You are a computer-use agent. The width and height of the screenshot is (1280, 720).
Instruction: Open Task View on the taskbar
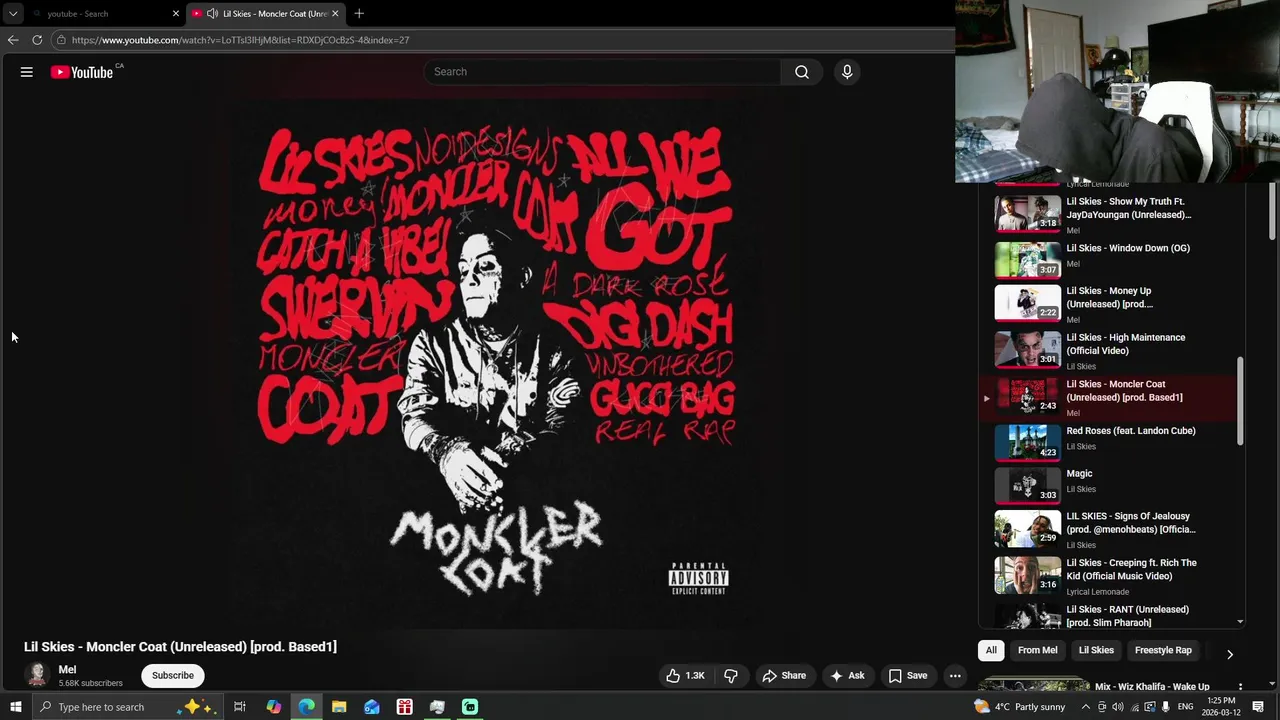pyautogui.click(x=240, y=707)
